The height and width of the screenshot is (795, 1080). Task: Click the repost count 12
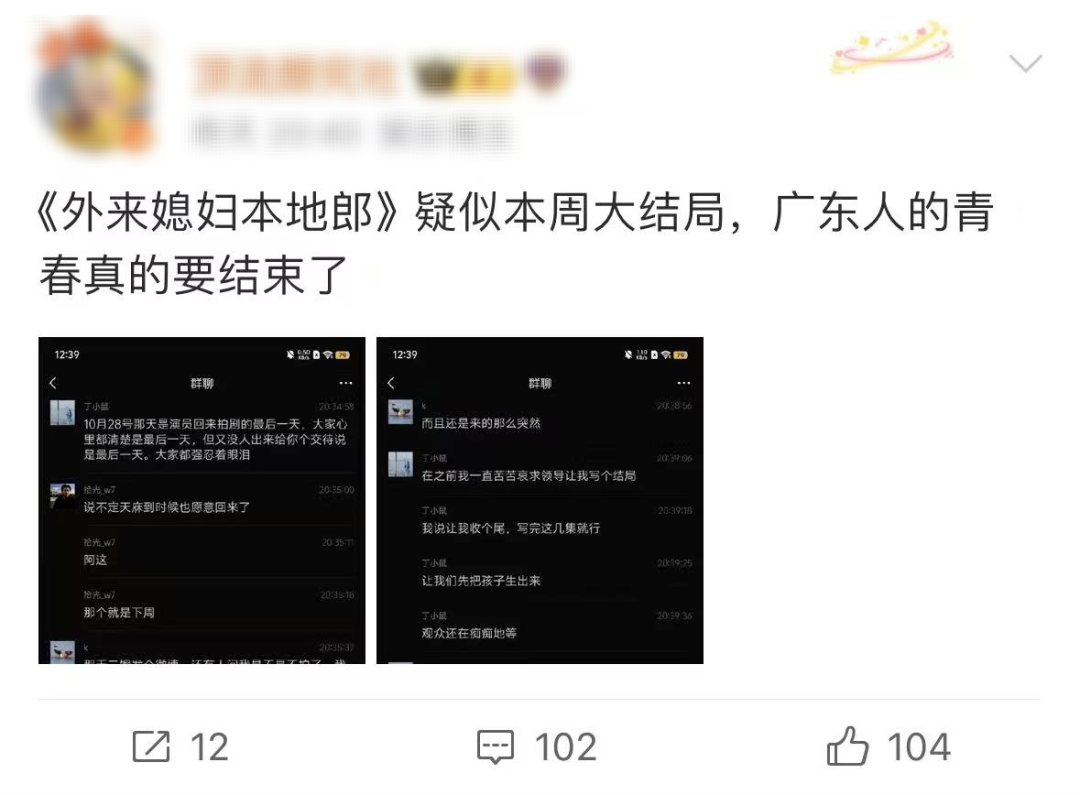[x=209, y=747]
